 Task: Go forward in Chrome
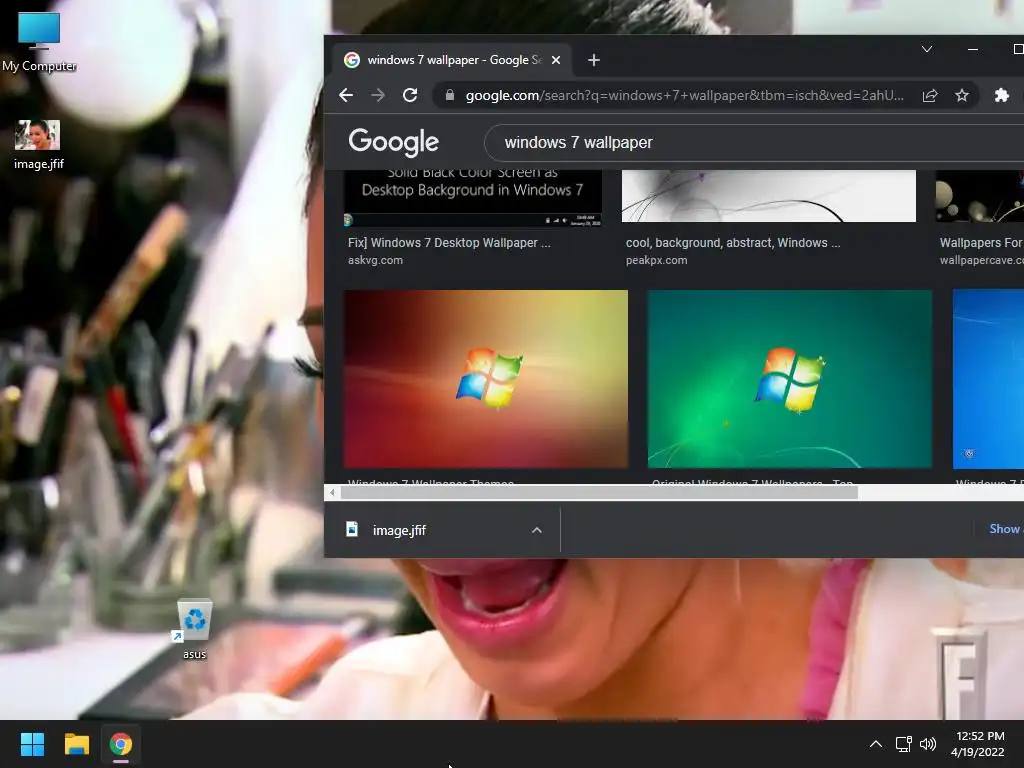click(378, 95)
